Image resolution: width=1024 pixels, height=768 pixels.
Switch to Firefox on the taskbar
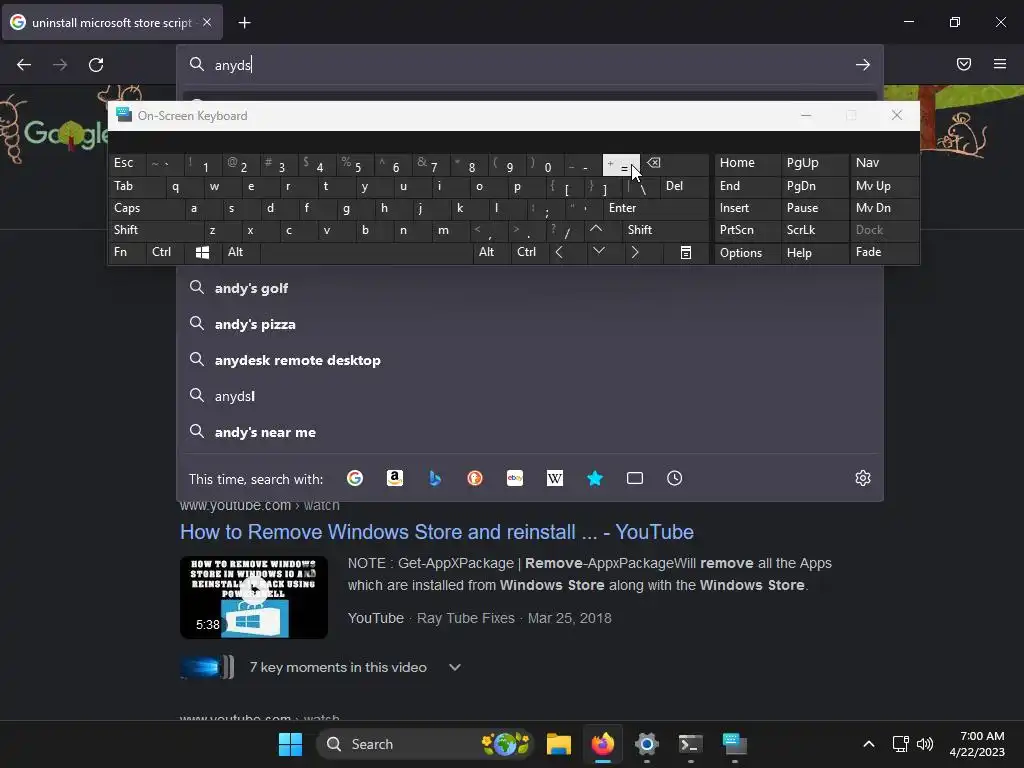point(602,744)
